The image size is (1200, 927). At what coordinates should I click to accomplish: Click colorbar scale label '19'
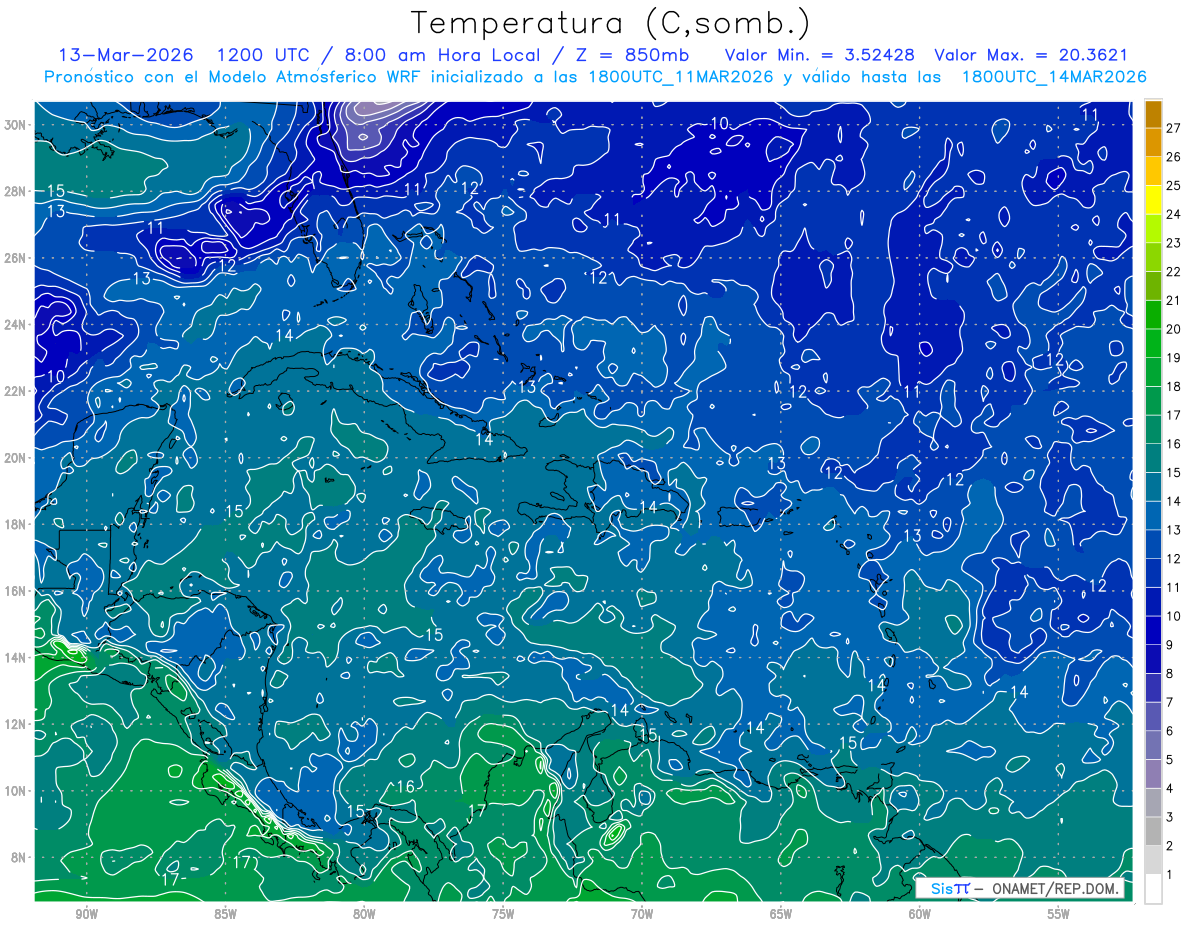1174,358
